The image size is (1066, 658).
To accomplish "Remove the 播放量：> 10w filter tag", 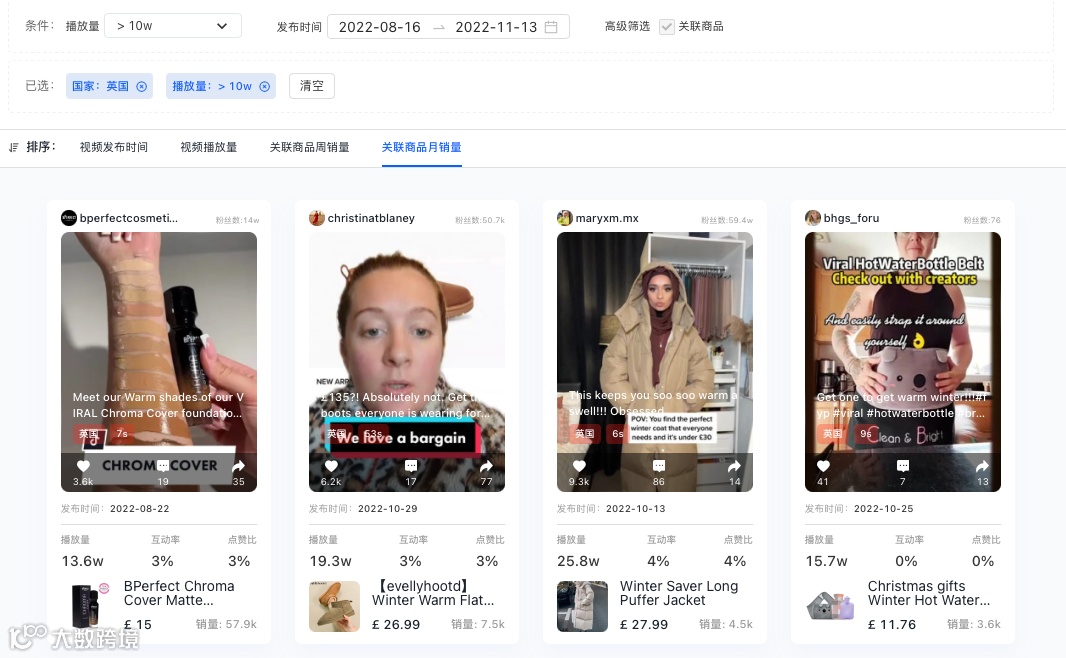I will [264, 86].
